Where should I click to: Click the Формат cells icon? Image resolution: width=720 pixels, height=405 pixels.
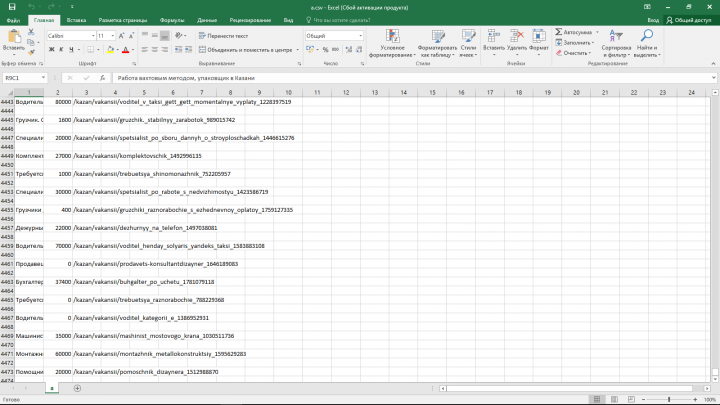point(539,36)
